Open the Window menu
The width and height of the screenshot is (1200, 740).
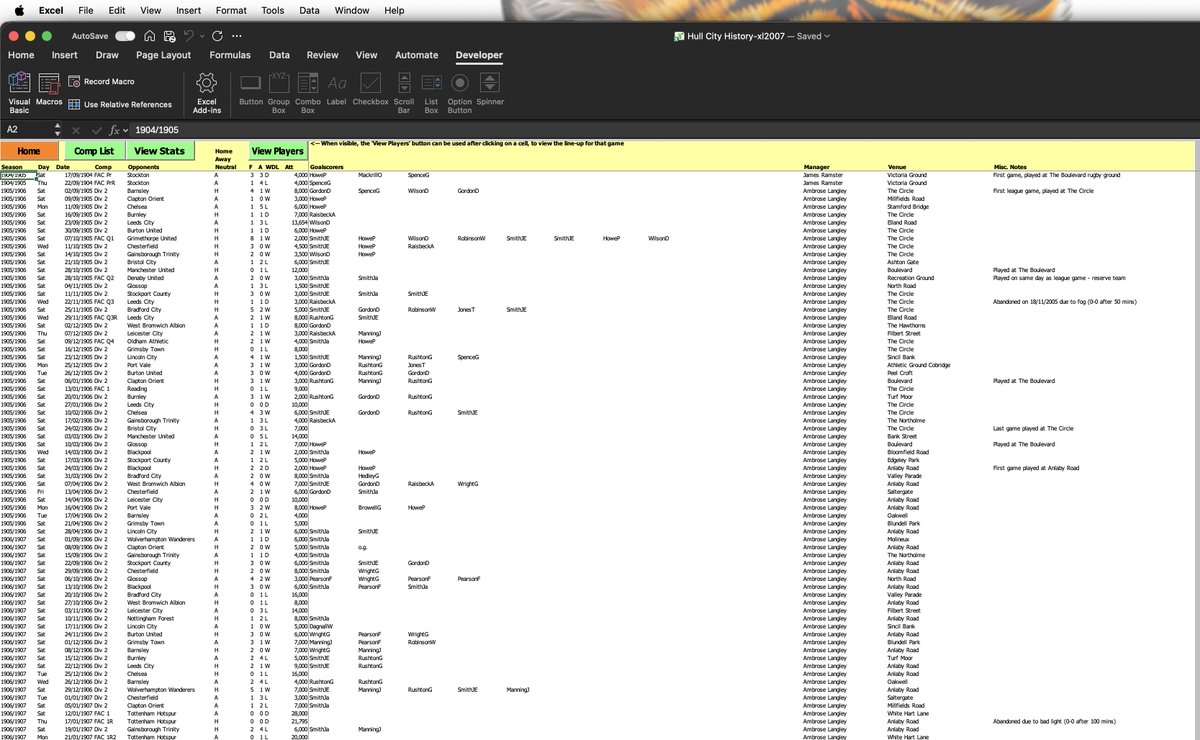point(352,10)
